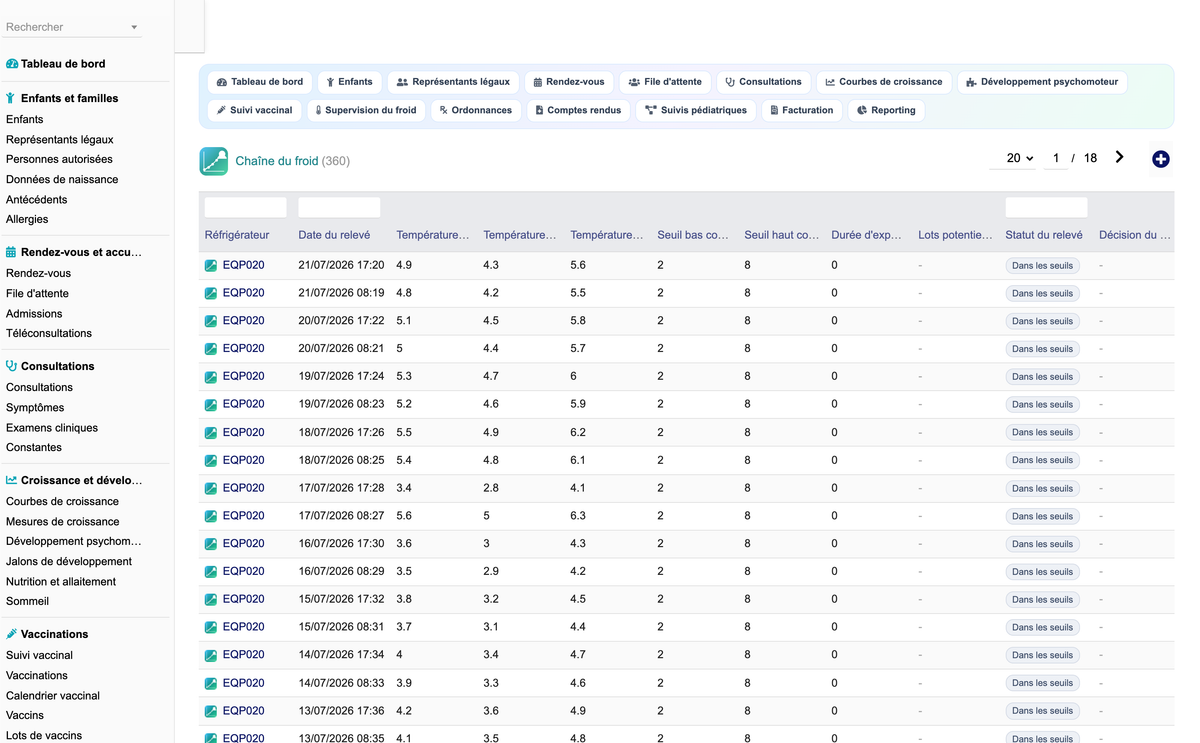The width and height of the screenshot is (1200, 743).
Task: Click the Chaîne du froid module icon
Action: click(214, 161)
